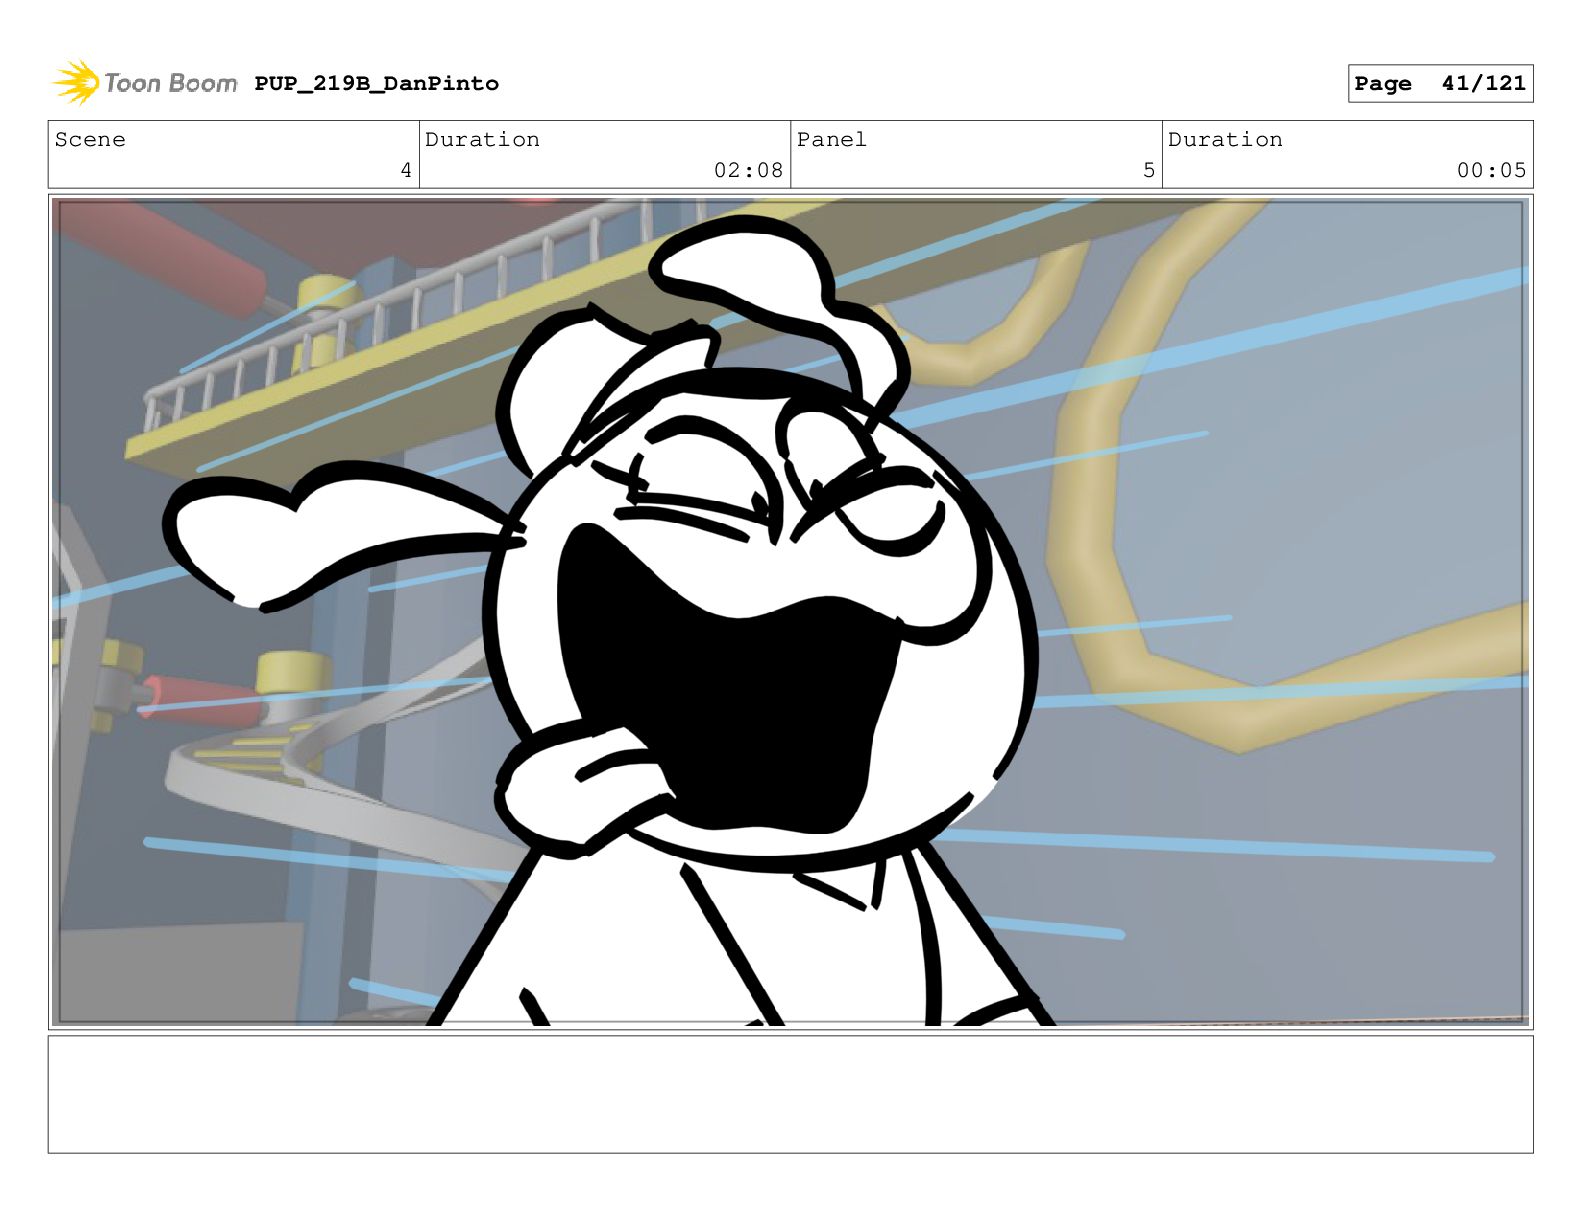Select the PUP_219B_DanPinto project title
Viewport: 1582px width, 1225px height.
pyautogui.click(x=376, y=83)
